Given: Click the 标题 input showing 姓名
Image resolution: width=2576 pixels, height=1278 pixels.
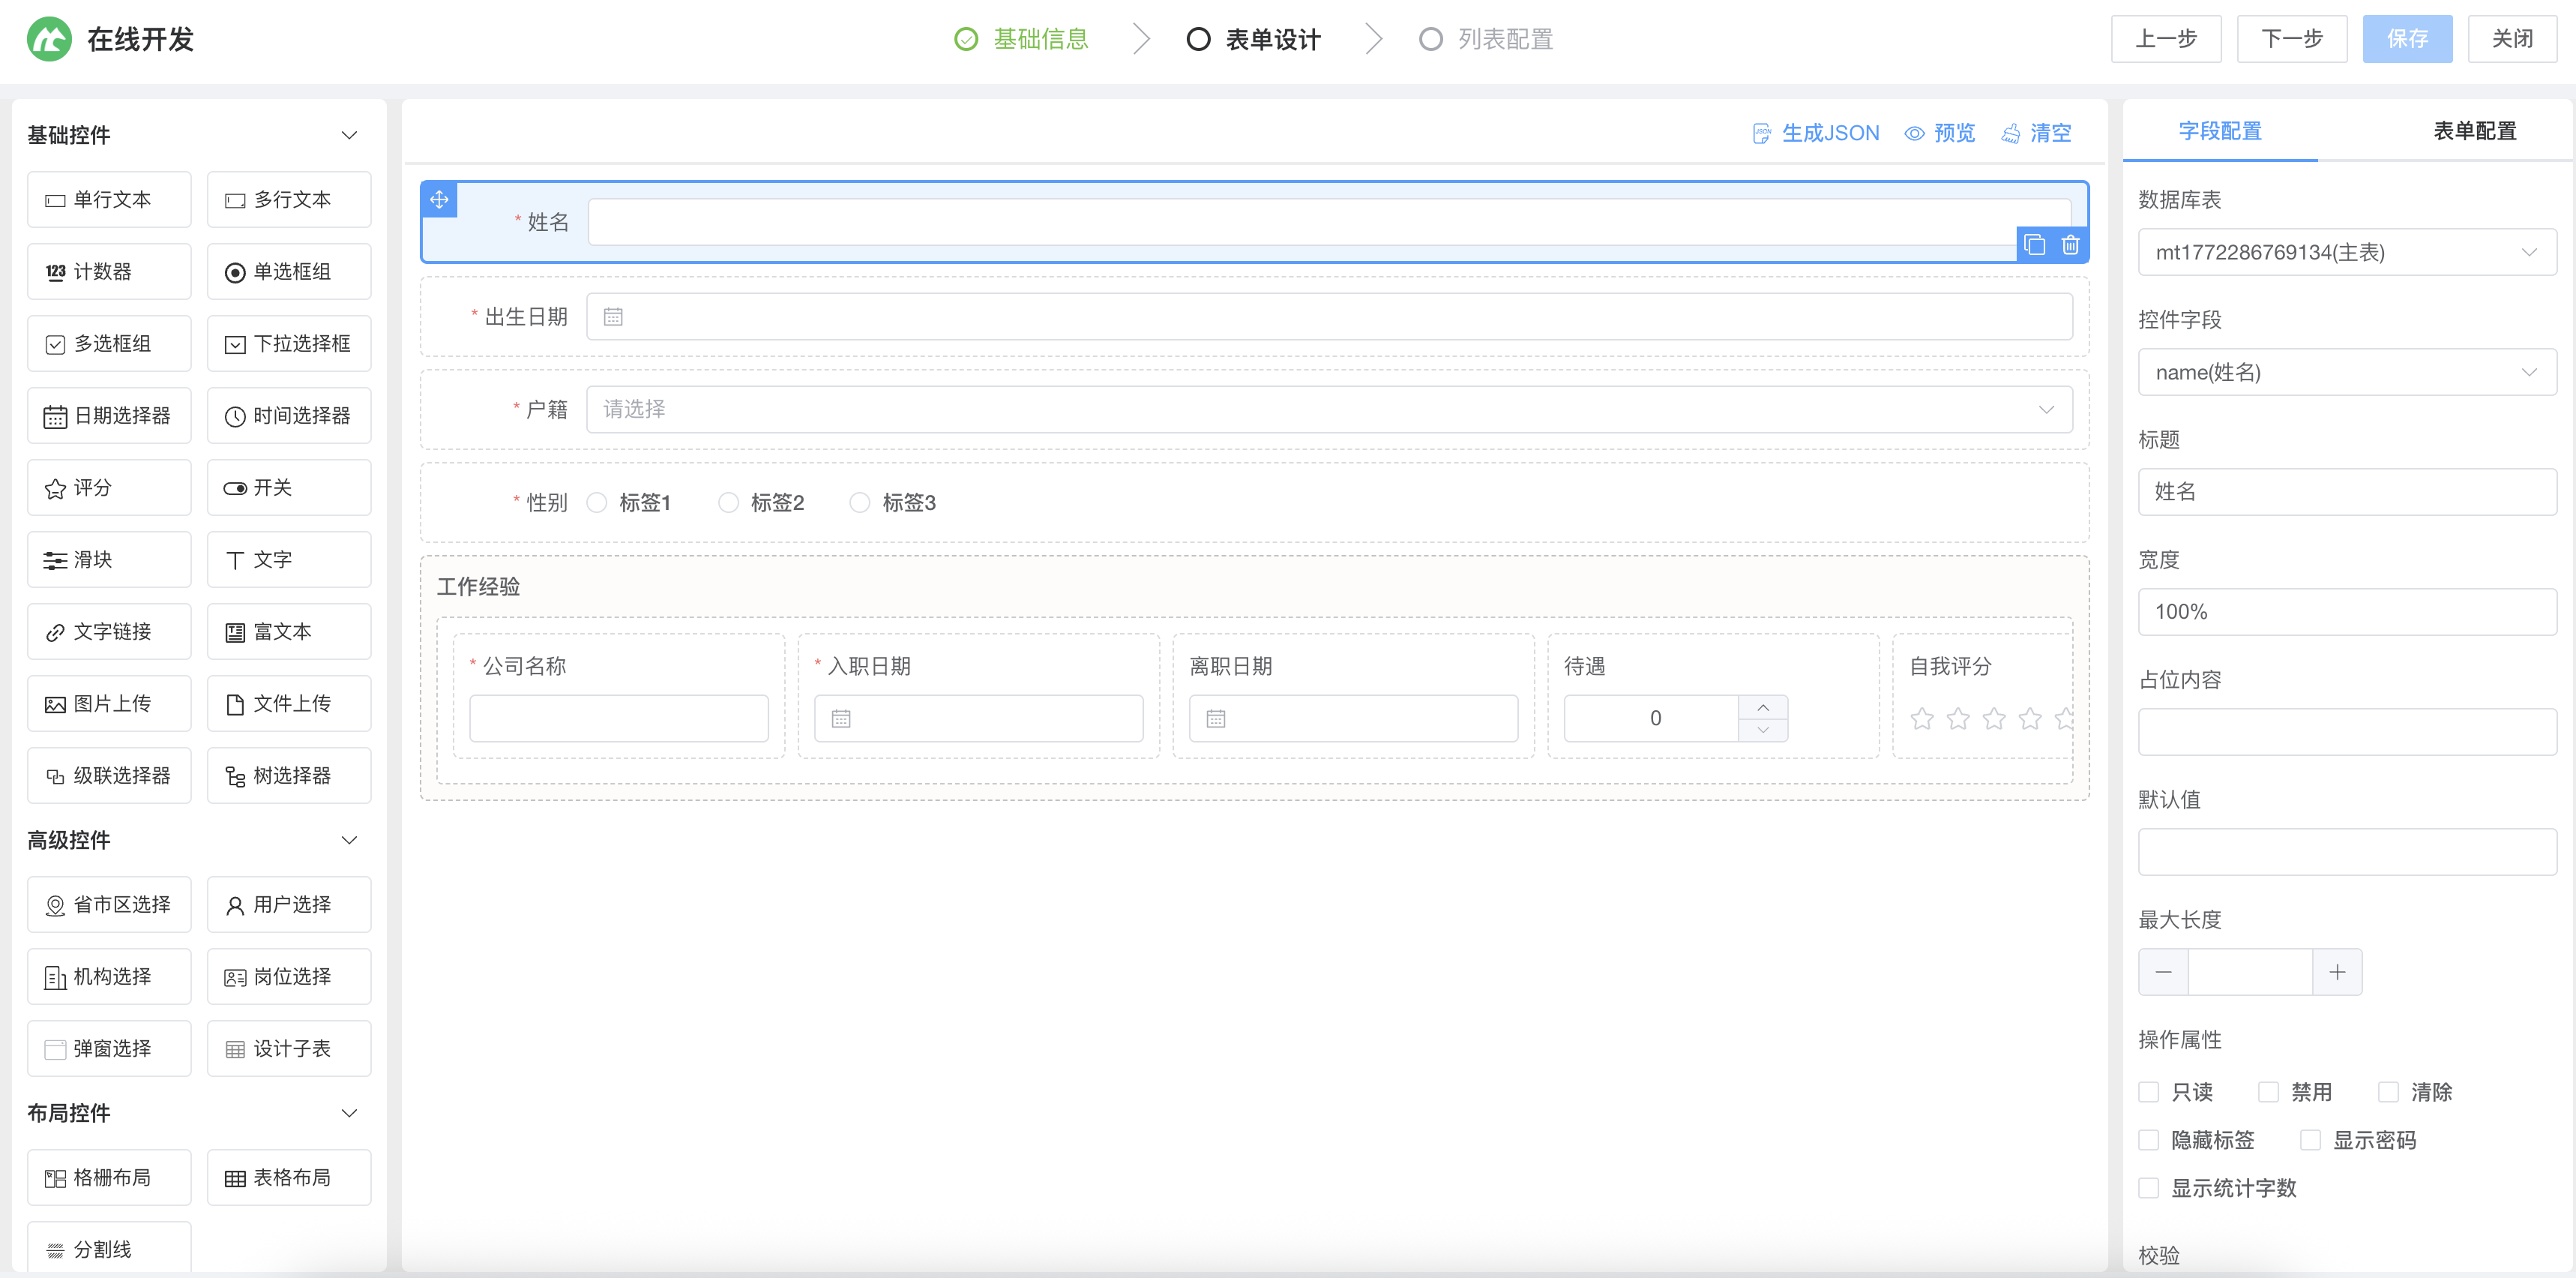Looking at the screenshot, I should point(2347,491).
